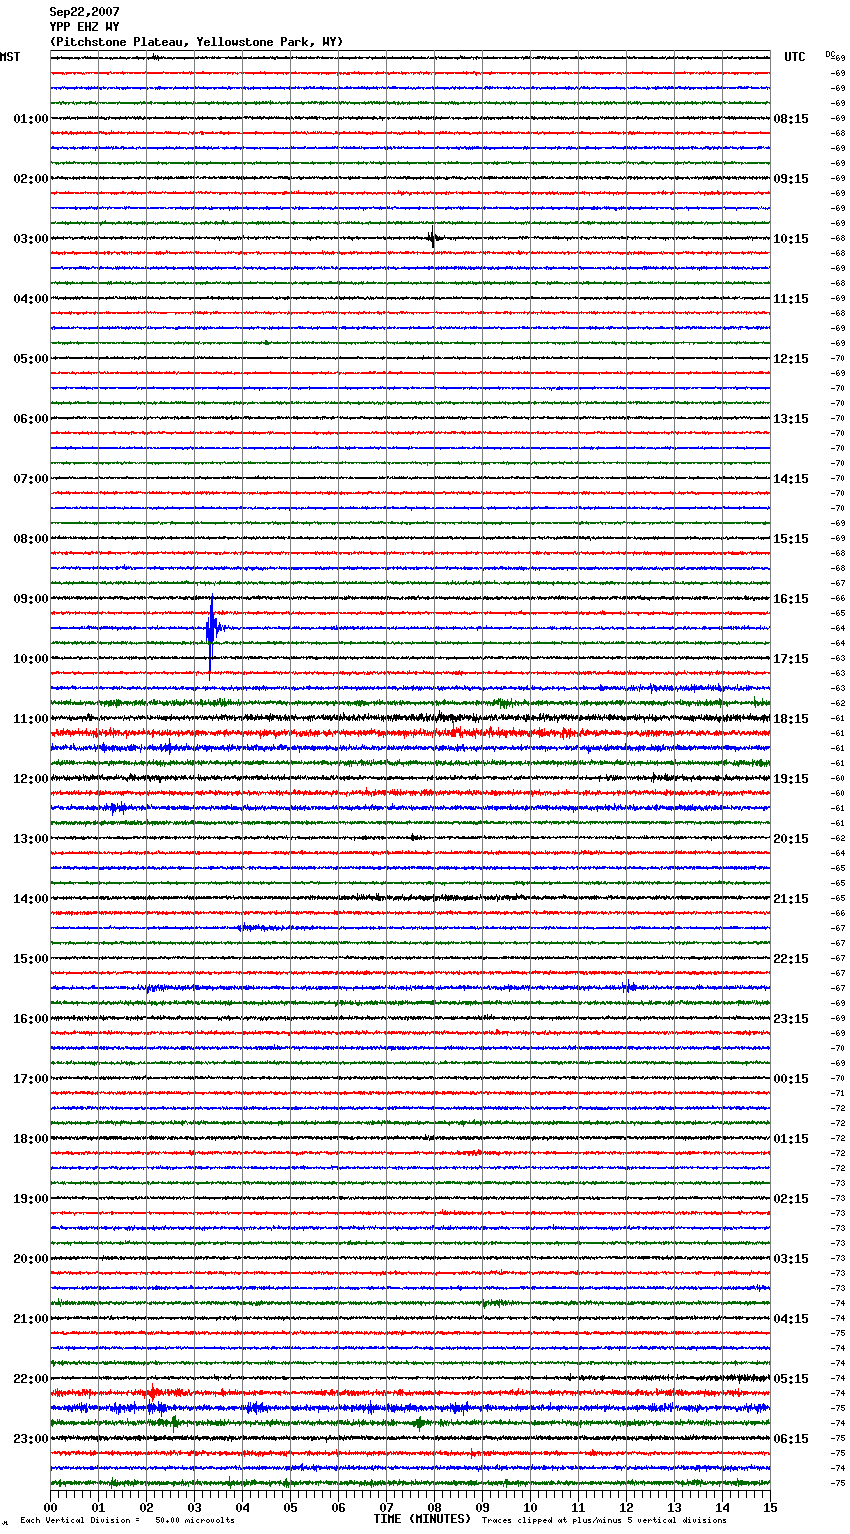This screenshot has width=850, height=1534.
Task: Select the 15:00 MST row label
Action: coord(31,959)
